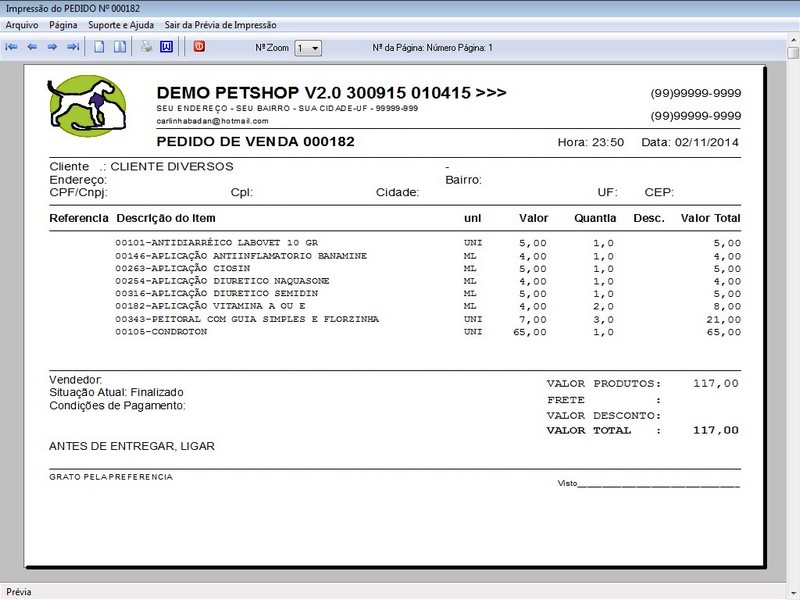Click total value 21,00 in PEITORAL row
Screen dimensions: 800x600
pos(723,320)
